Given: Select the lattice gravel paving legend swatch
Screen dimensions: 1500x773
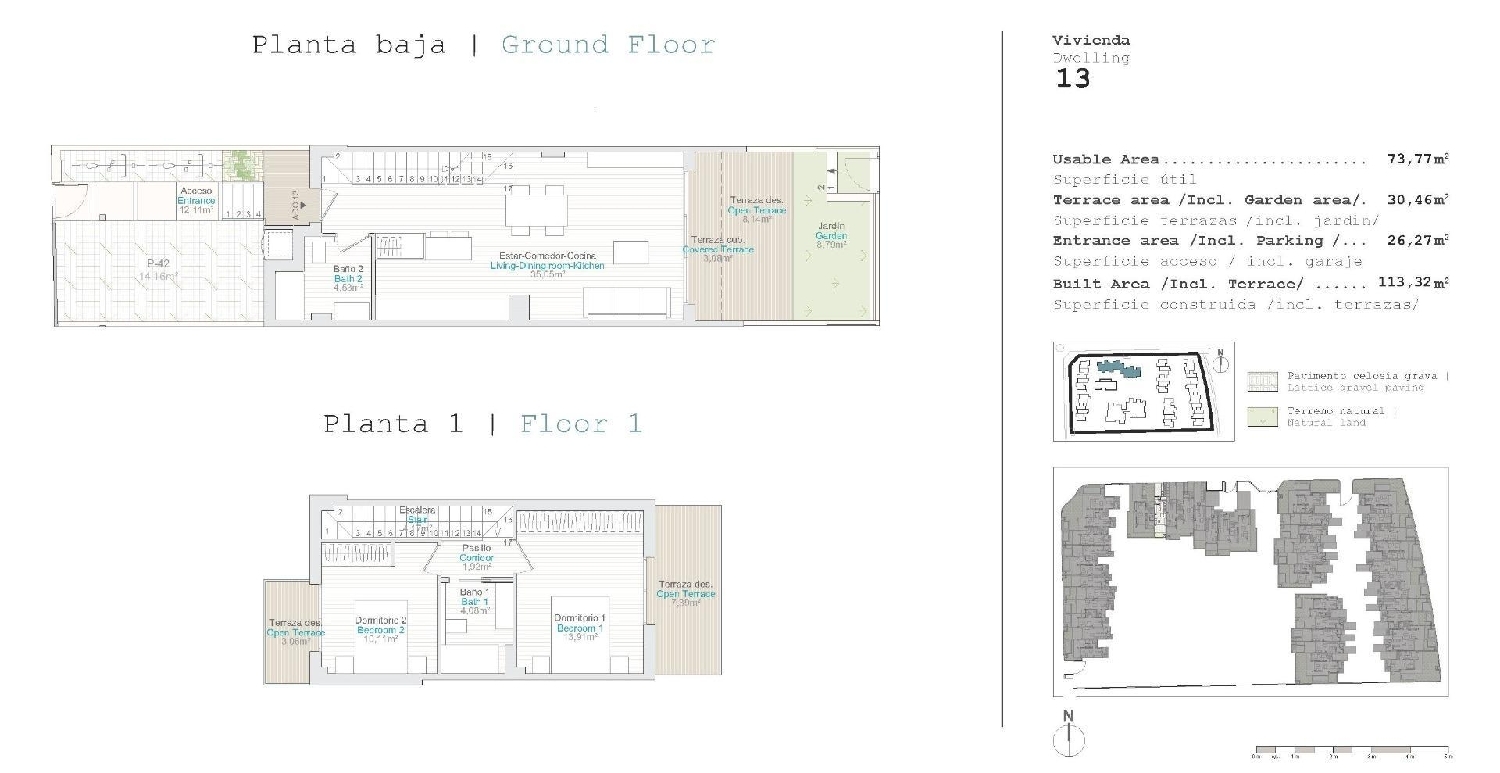Looking at the screenshot, I should click(1262, 381).
